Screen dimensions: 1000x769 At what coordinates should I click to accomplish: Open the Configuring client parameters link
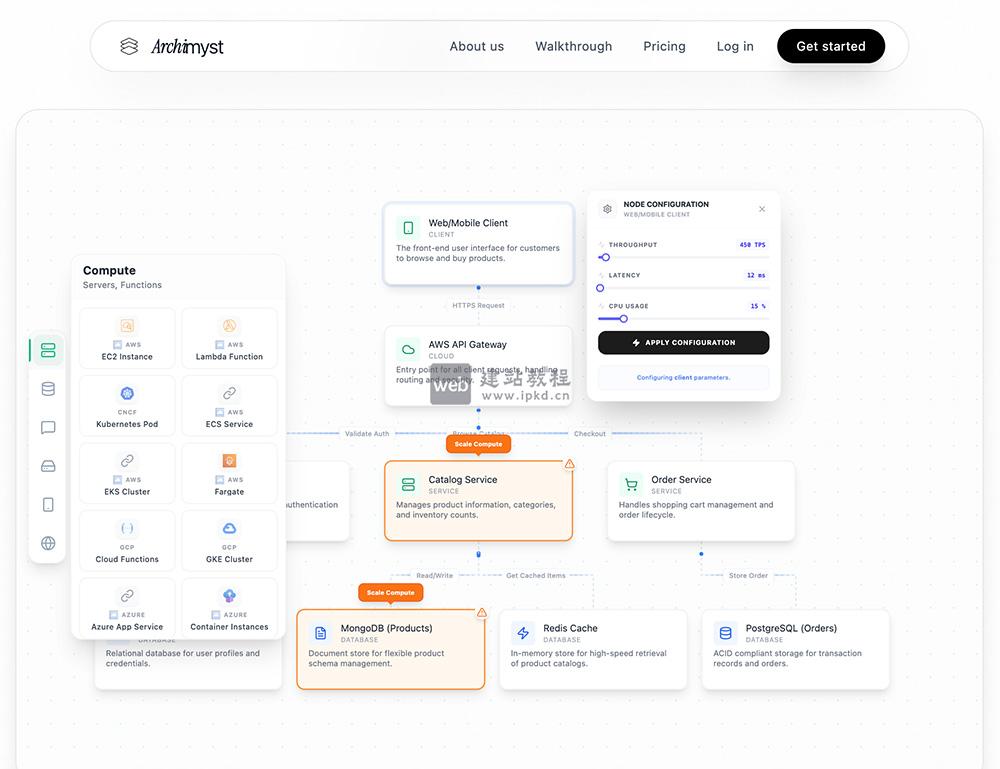point(683,377)
